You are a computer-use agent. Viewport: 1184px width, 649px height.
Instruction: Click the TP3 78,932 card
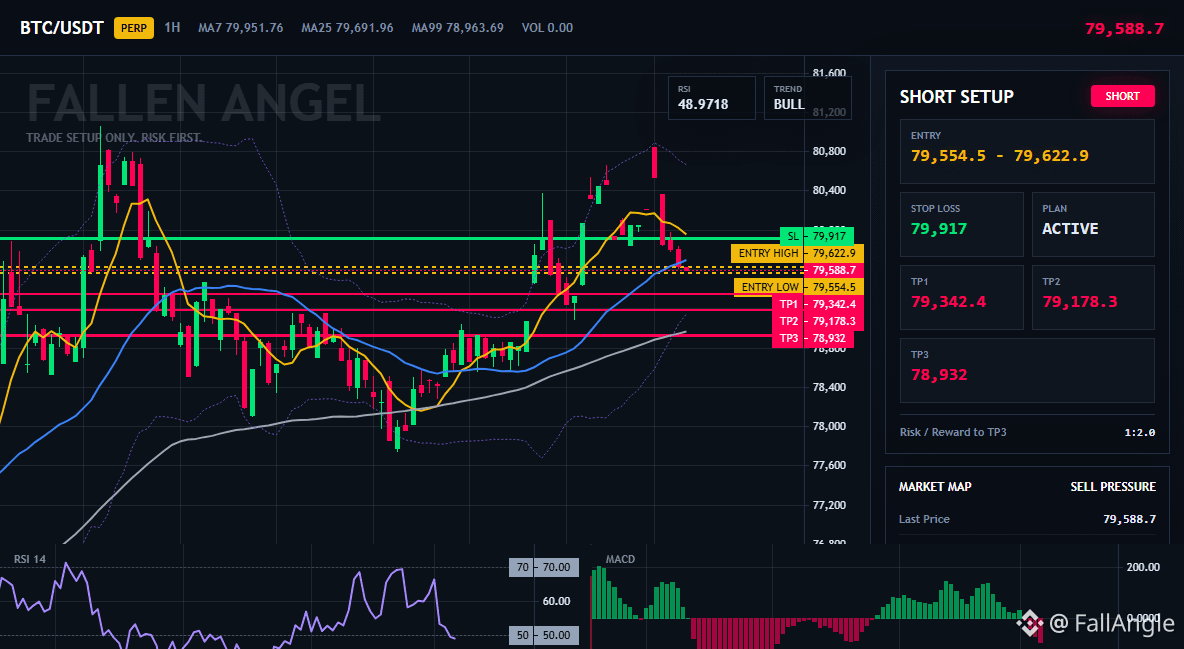(x=1027, y=370)
